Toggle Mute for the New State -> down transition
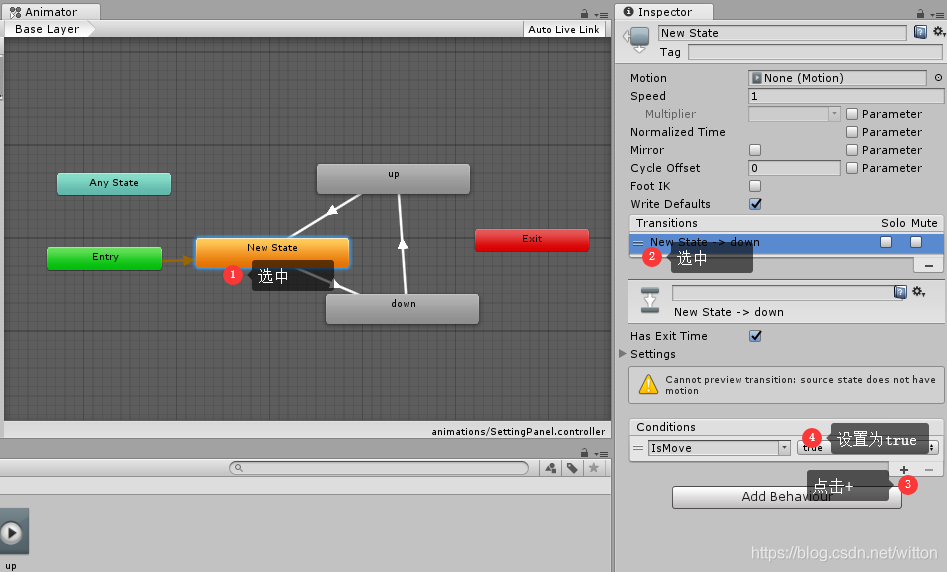 (x=916, y=242)
